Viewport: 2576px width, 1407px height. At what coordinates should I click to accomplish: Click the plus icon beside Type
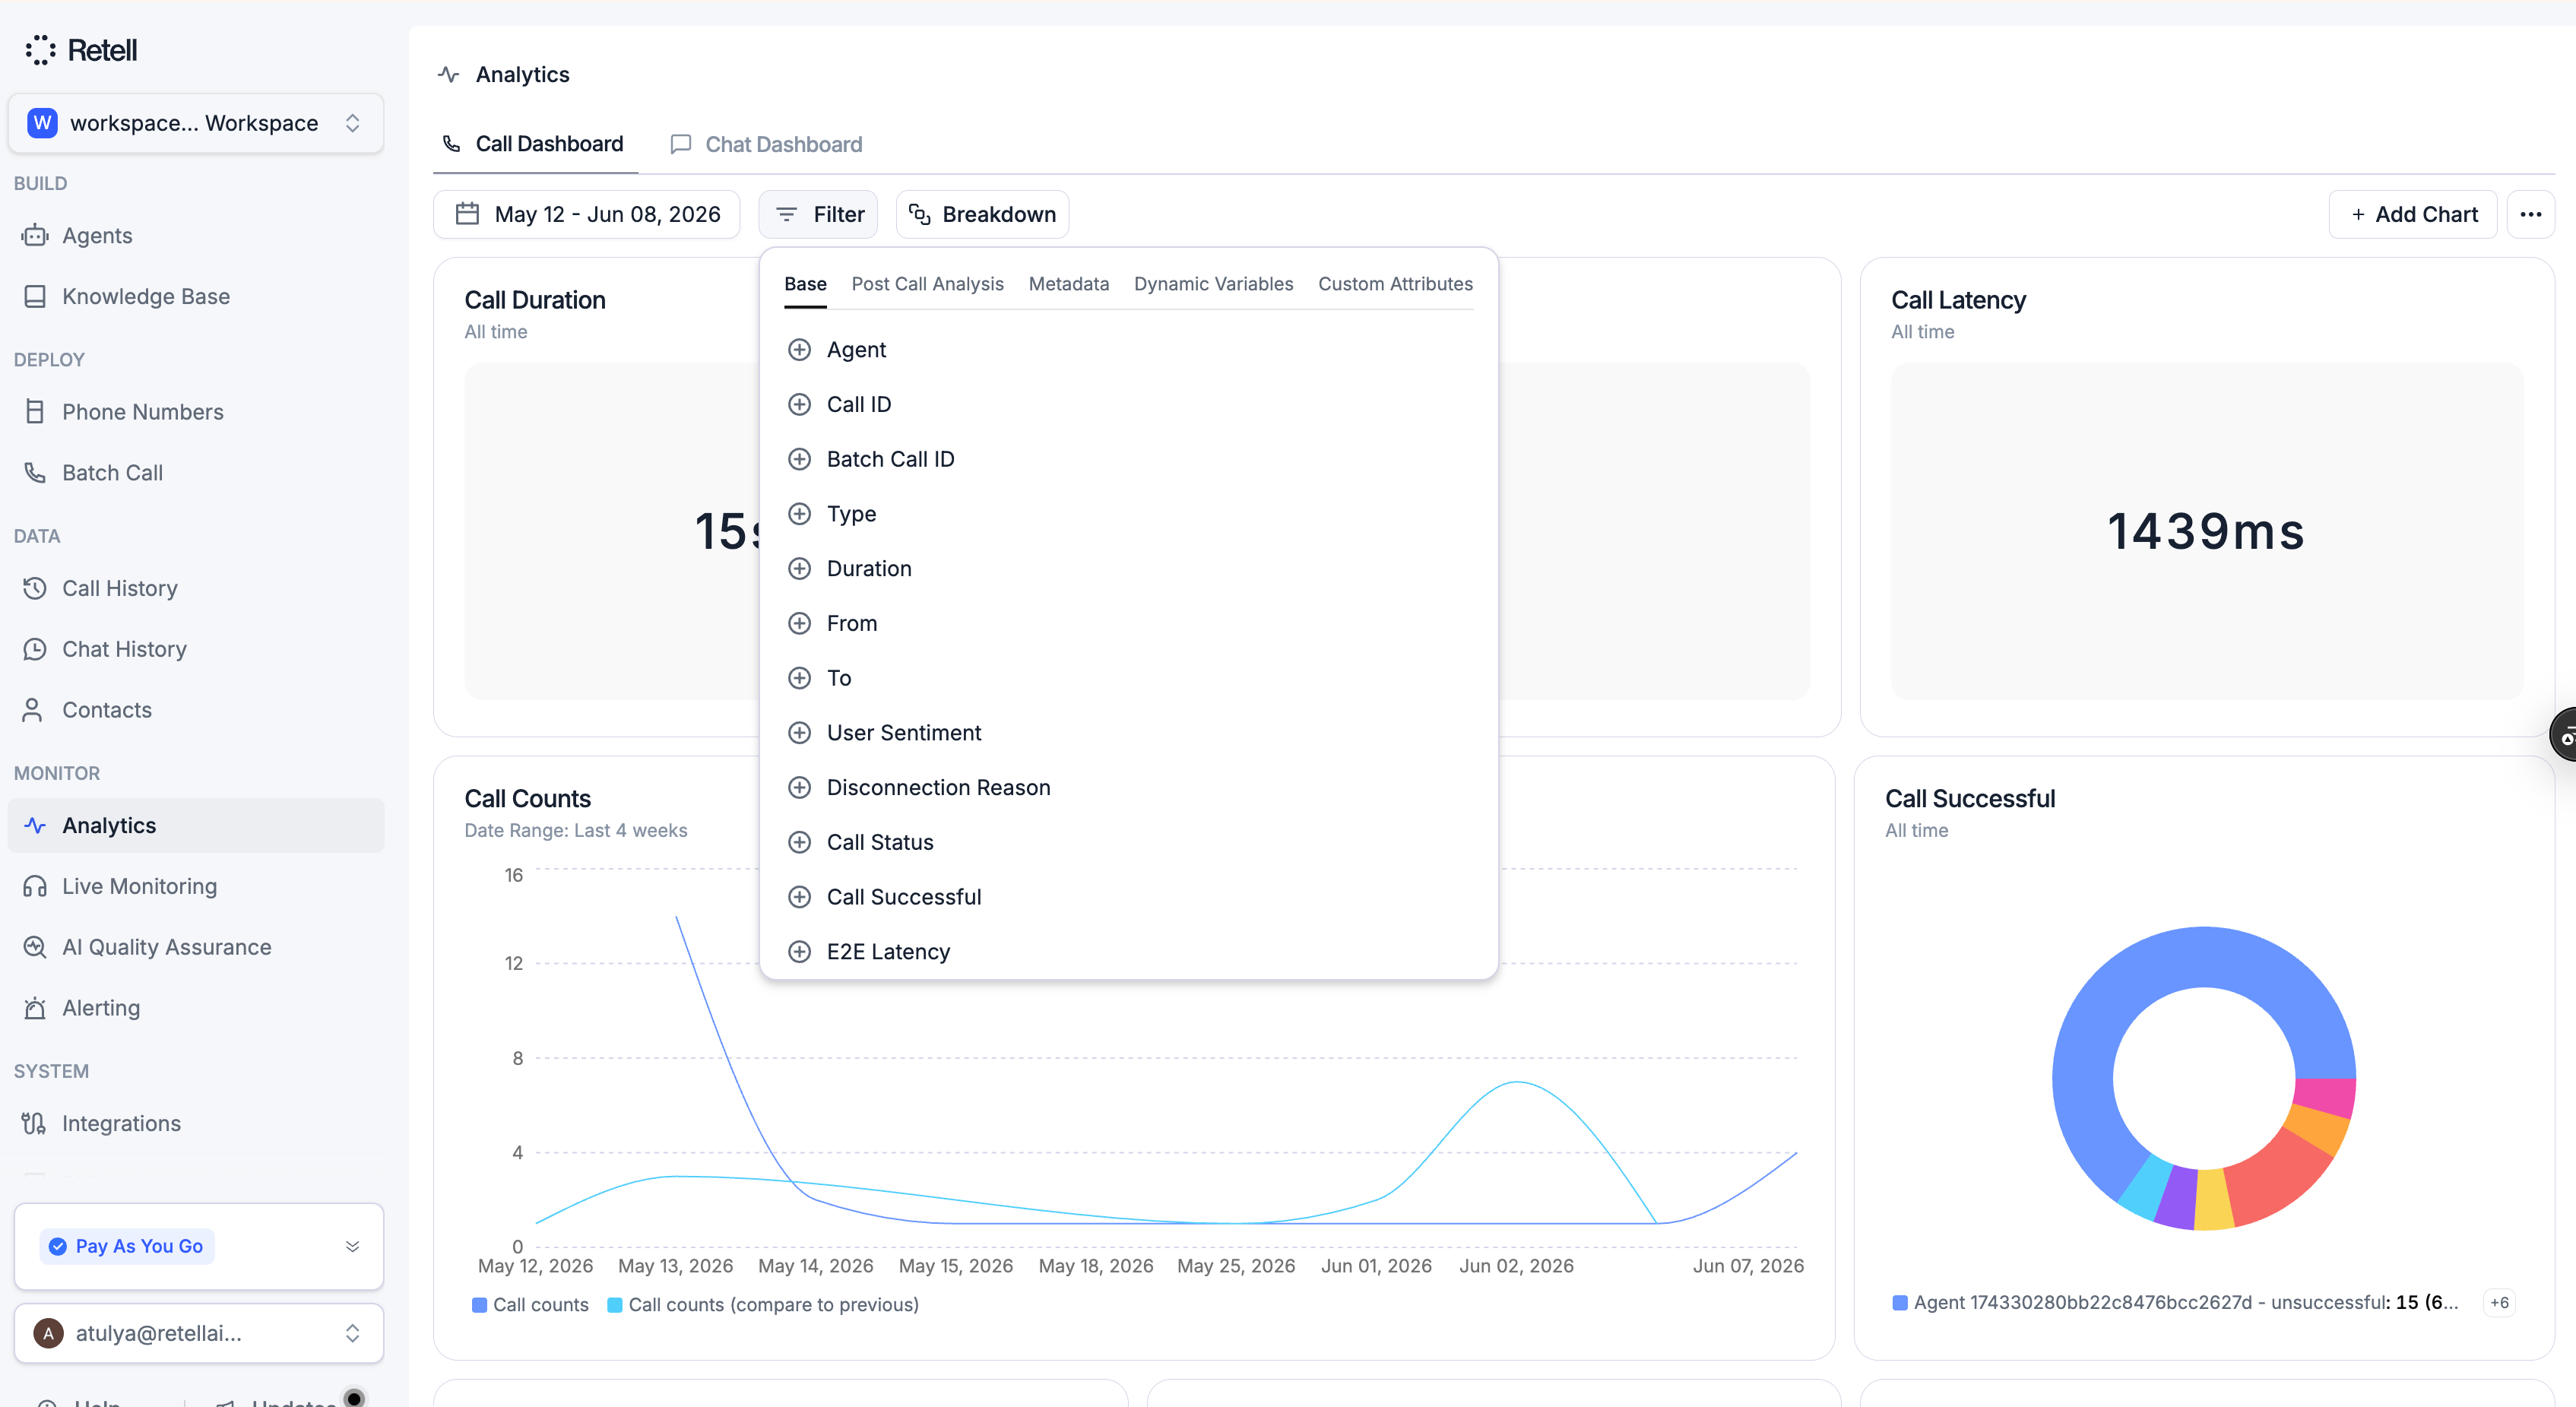coord(799,514)
